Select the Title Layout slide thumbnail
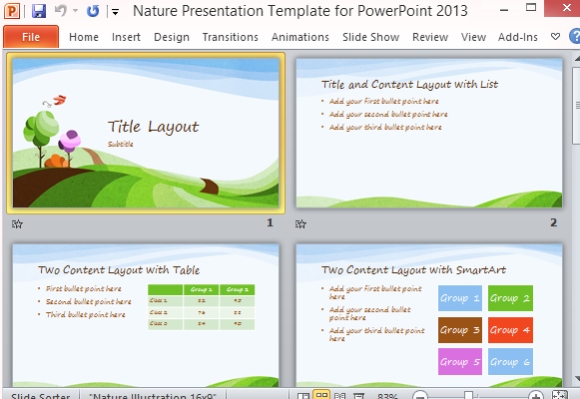 [146, 133]
